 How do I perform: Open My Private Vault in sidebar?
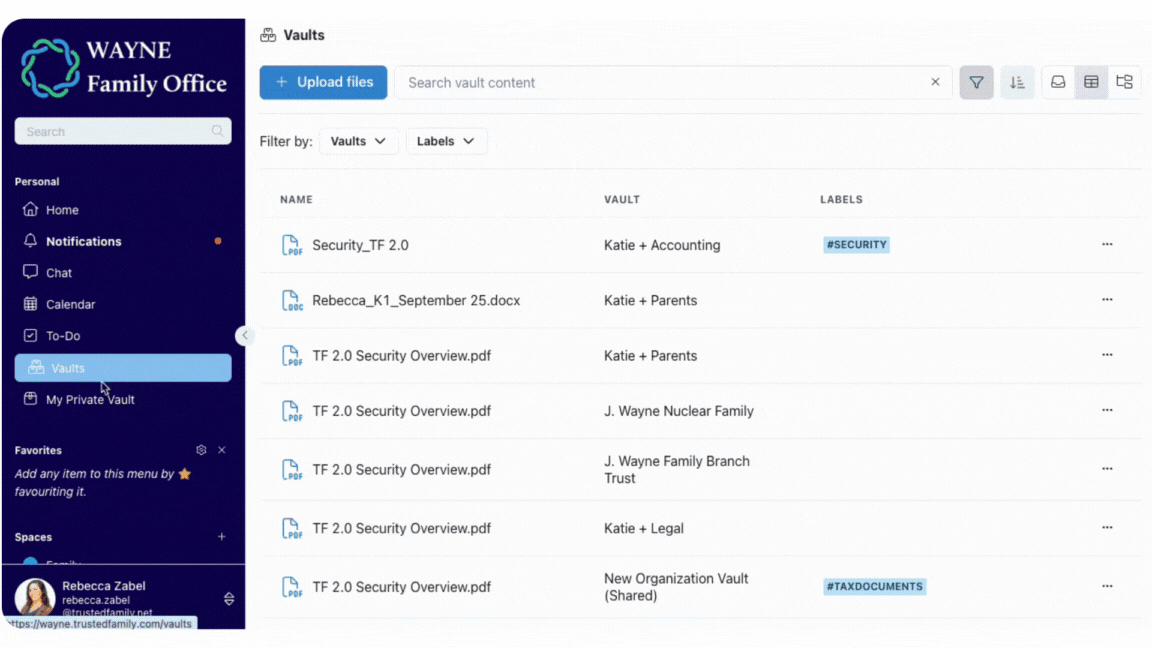[x=90, y=400]
